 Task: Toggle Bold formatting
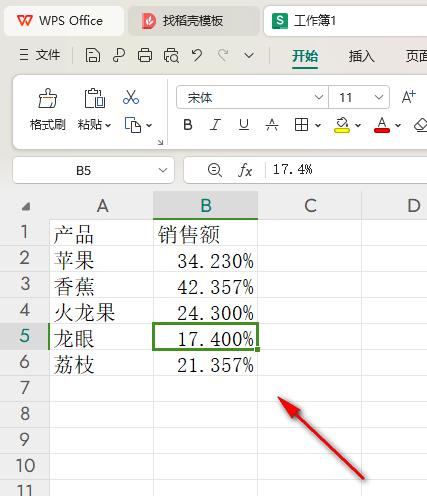pyautogui.click(x=188, y=125)
